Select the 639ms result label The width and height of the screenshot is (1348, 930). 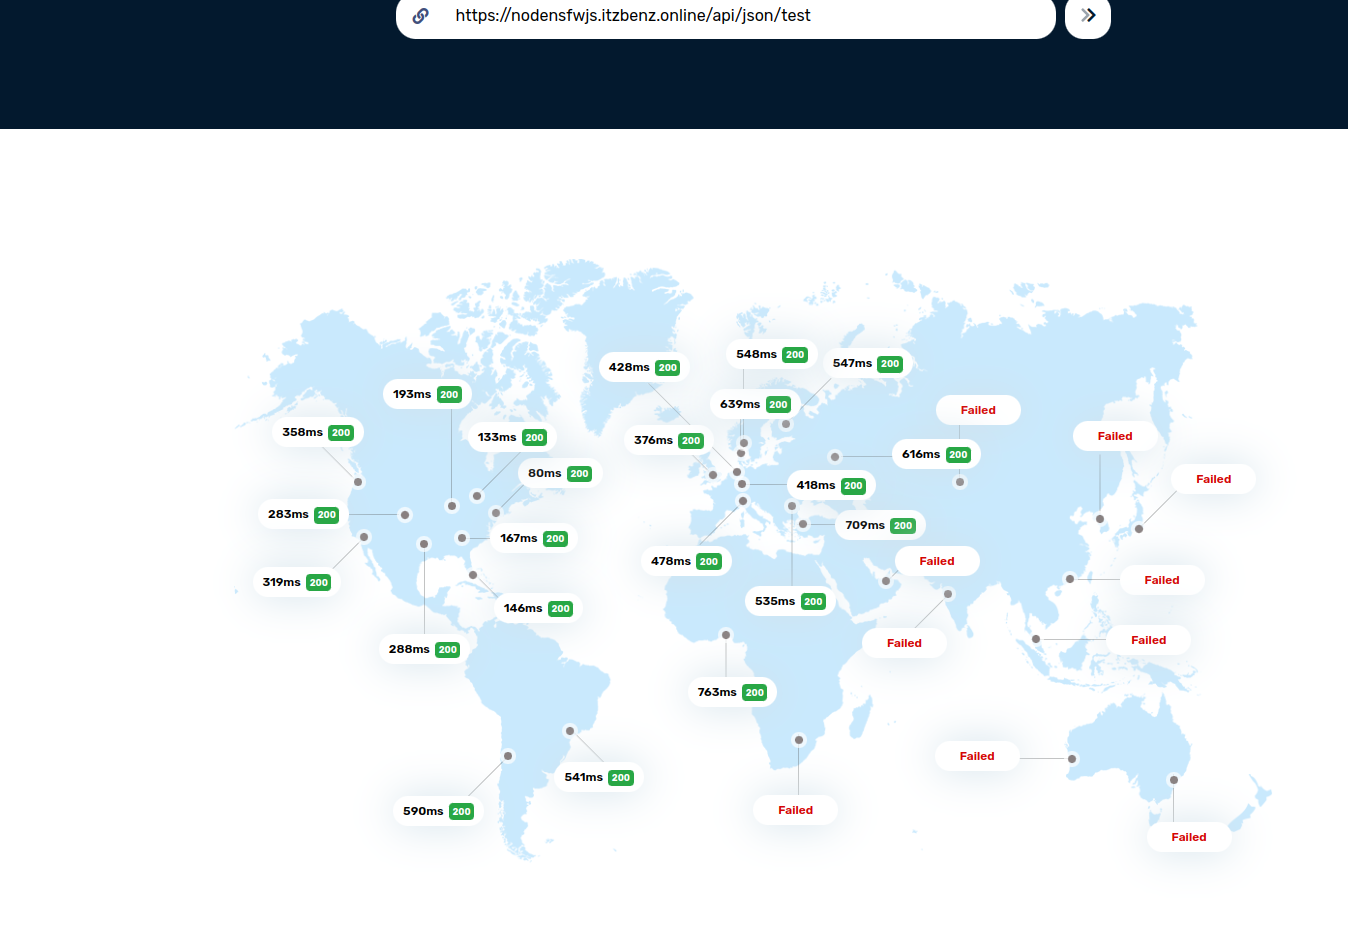click(755, 404)
